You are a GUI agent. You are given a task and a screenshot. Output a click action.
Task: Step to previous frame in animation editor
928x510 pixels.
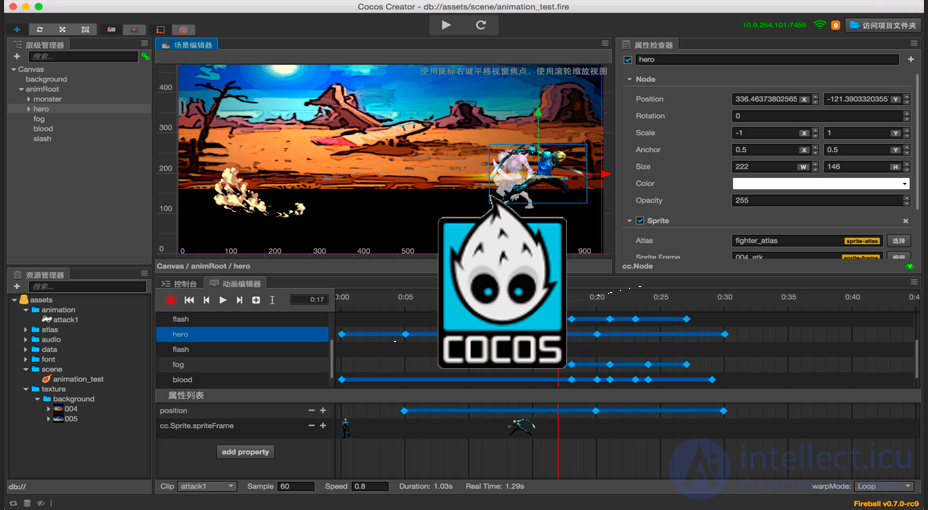point(206,300)
